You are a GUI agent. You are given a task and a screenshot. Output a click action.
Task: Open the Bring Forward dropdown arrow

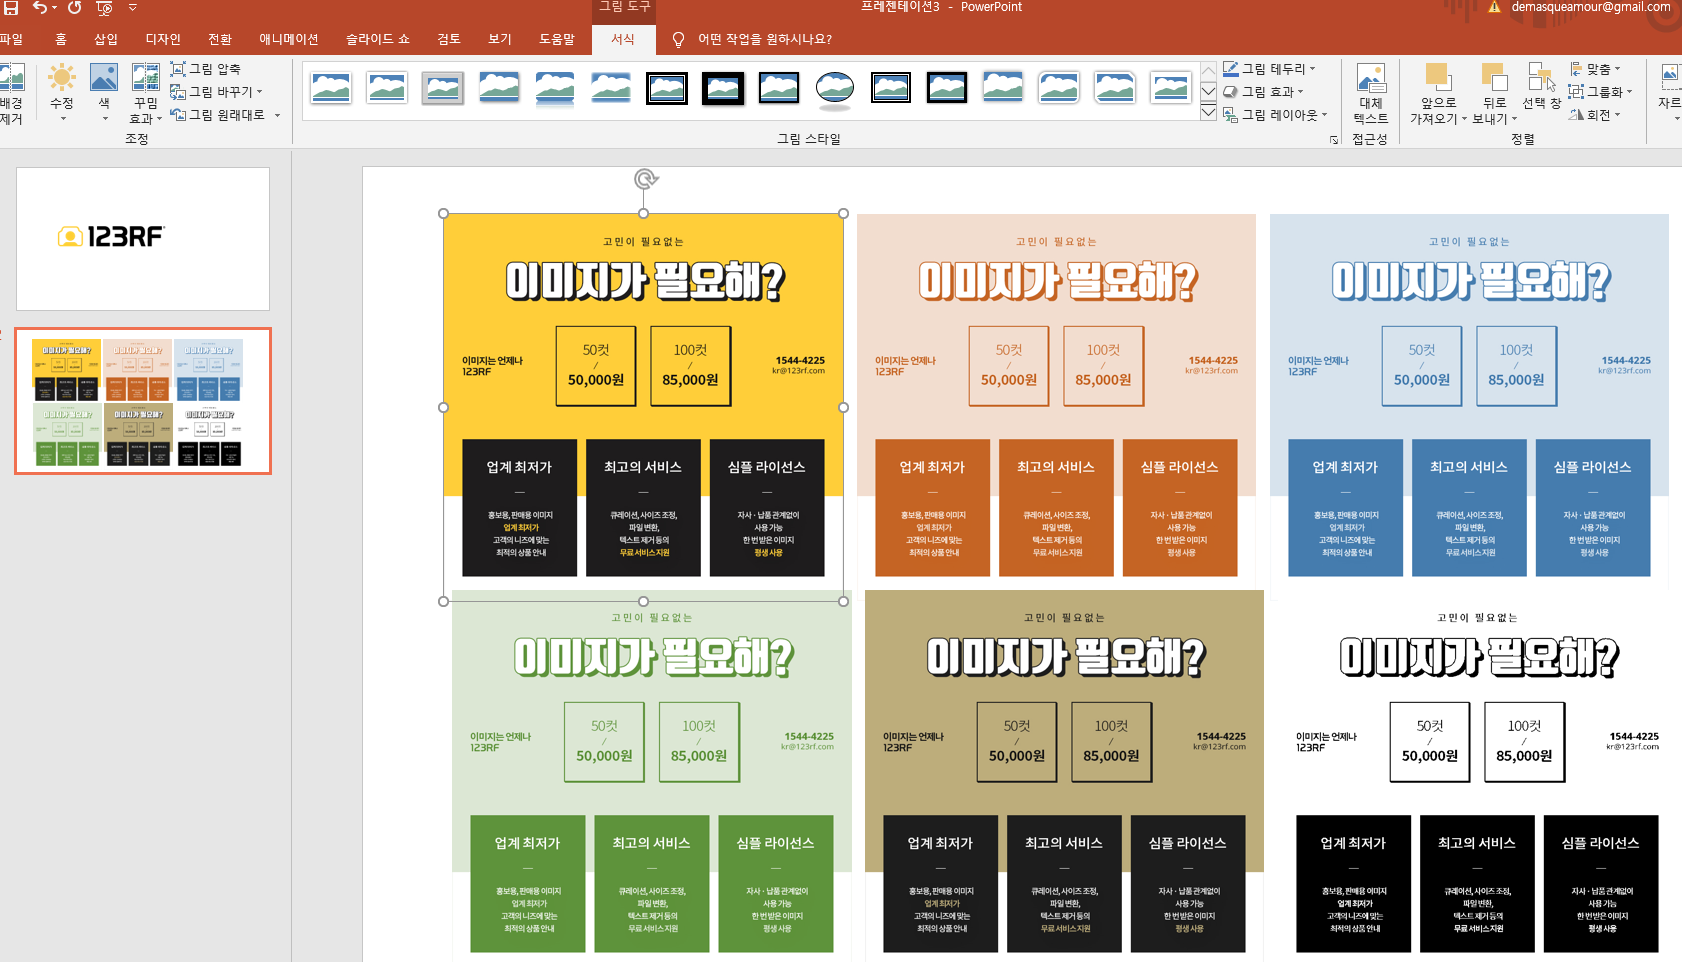pos(1464,119)
